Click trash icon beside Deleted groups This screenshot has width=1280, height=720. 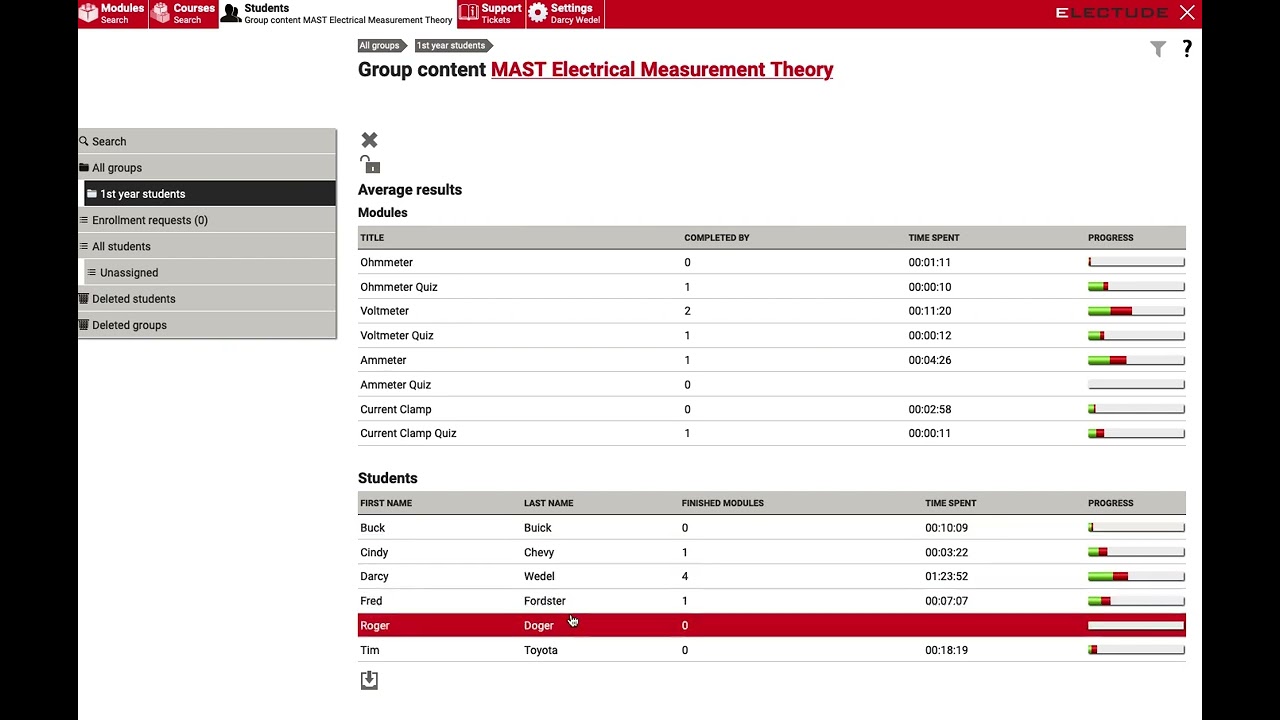(x=84, y=325)
